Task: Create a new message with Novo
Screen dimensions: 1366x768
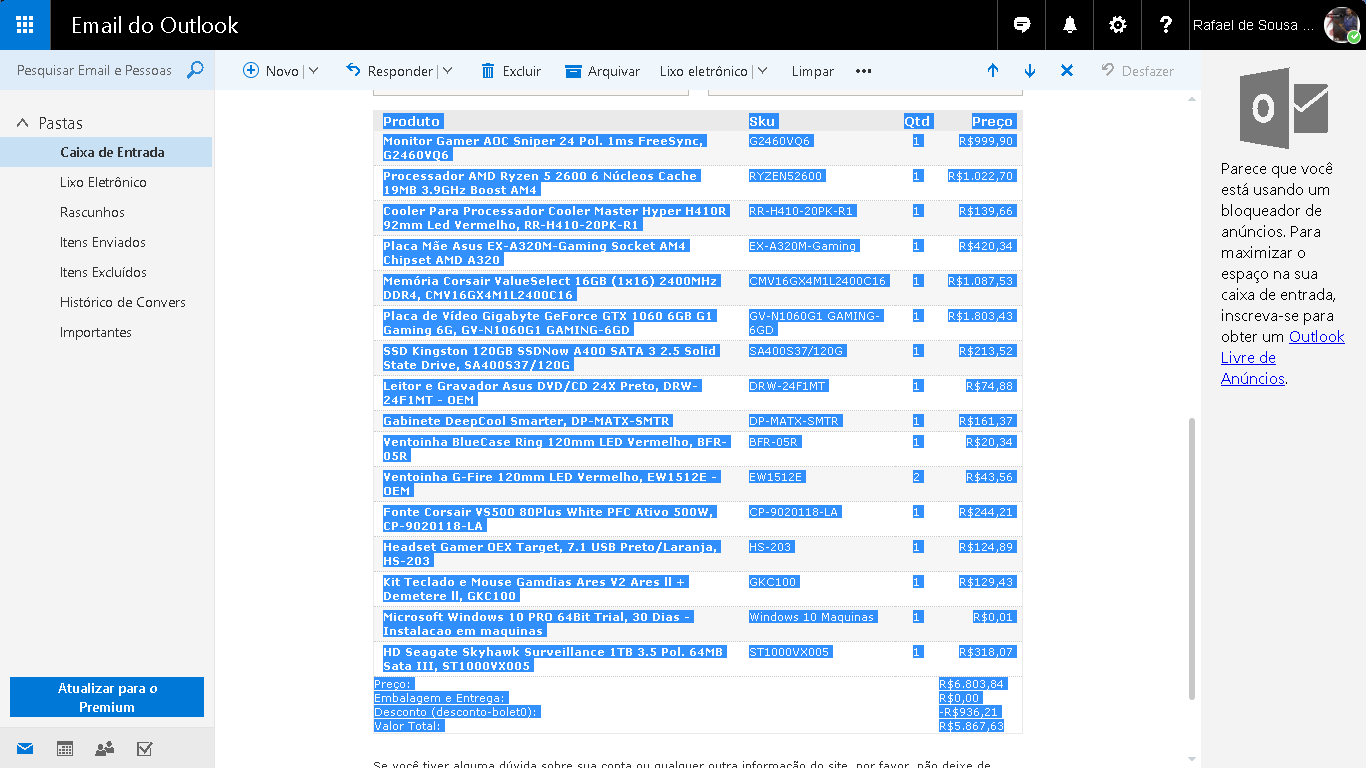Action: 271,71
